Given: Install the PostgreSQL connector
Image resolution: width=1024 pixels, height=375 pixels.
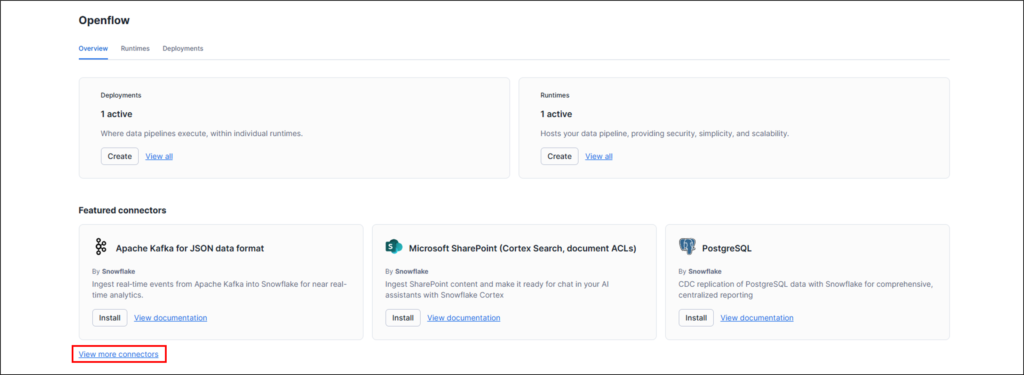Looking at the screenshot, I should [x=696, y=318].
